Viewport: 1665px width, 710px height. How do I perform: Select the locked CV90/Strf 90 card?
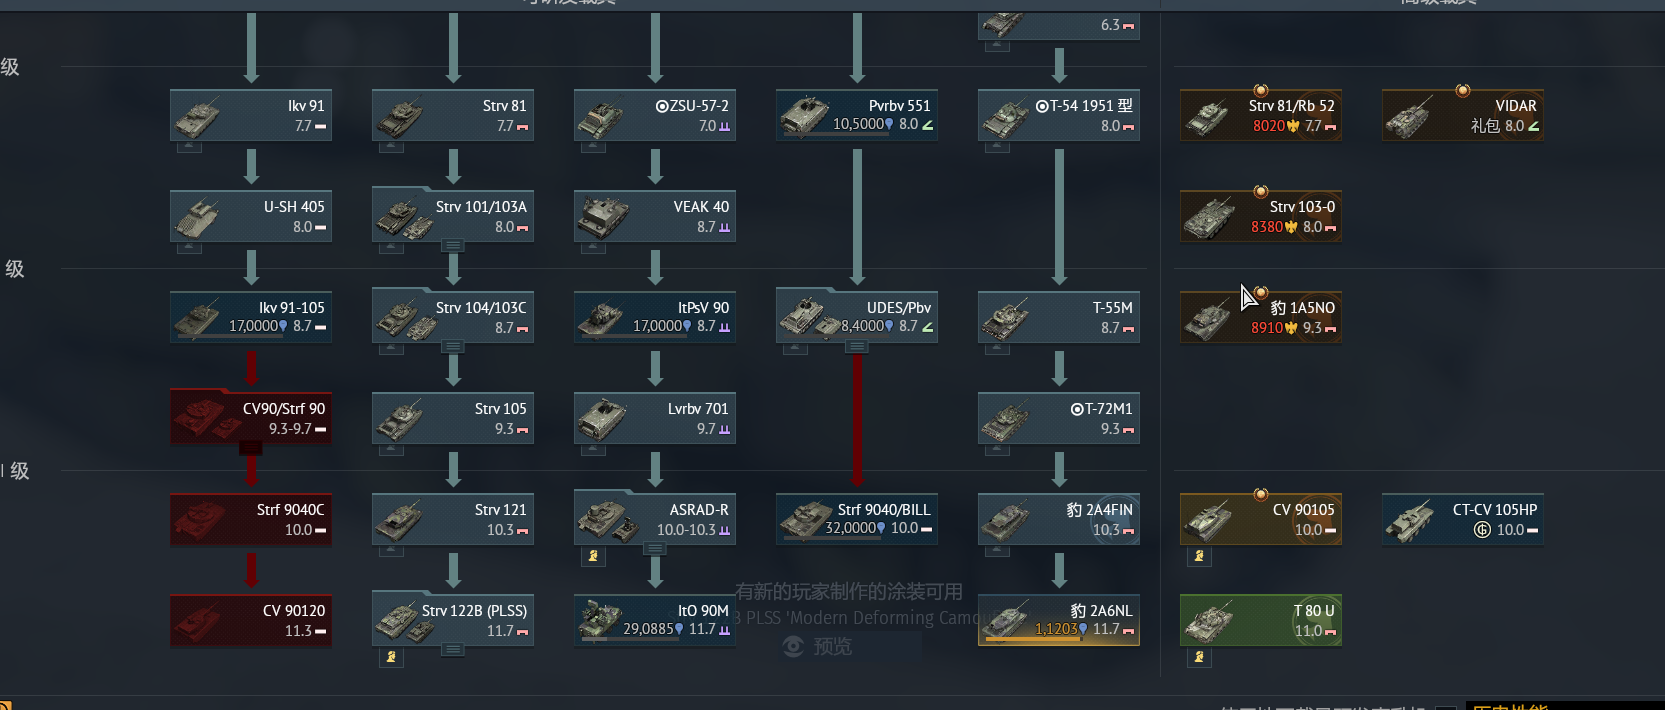pos(251,418)
